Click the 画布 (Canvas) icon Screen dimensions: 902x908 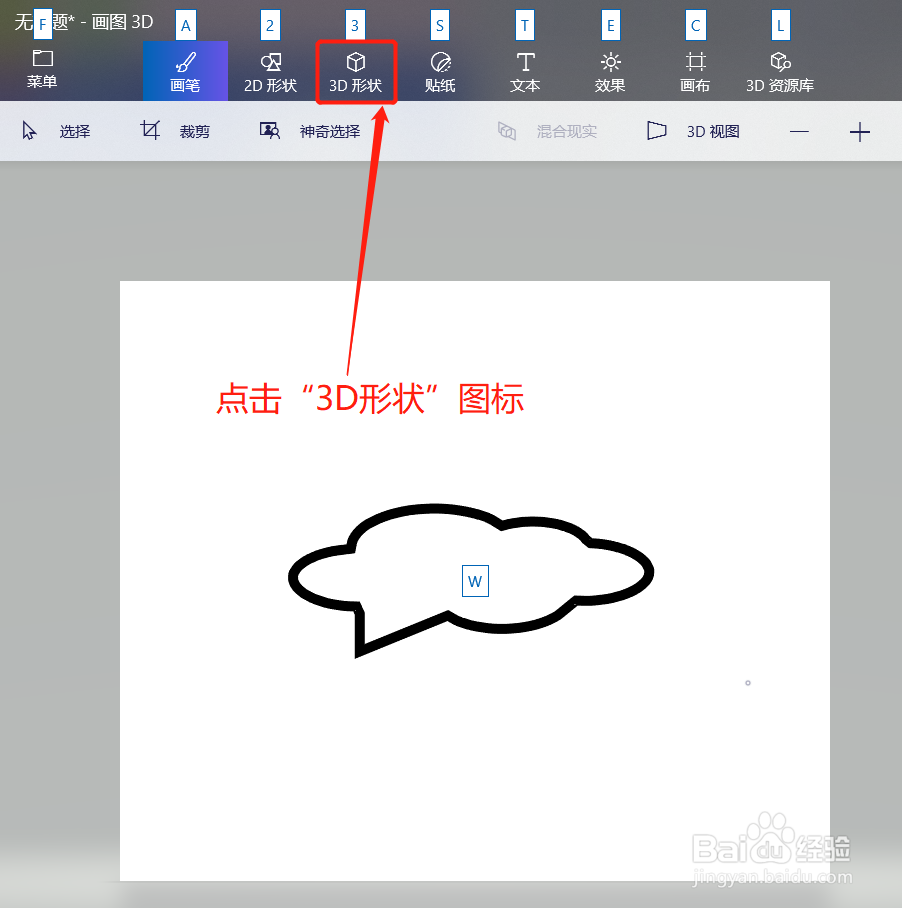pyautogui.click(x=694, y=70)
